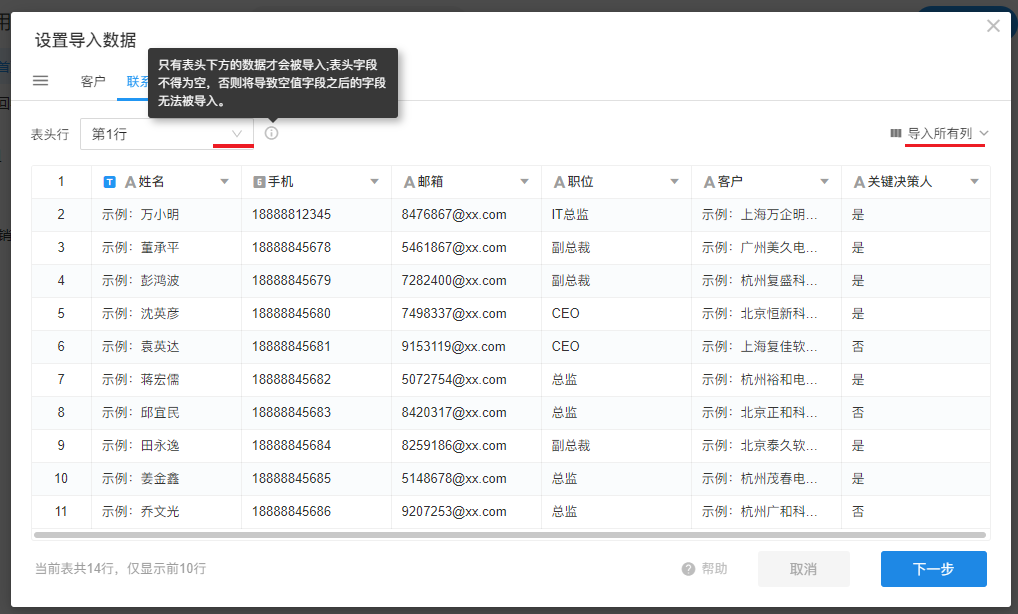The height and width of the screenshot is (614, 1018).
Task: Open the 表头行 dropdown showing 第1行
Action: click(x=166, y=133)
